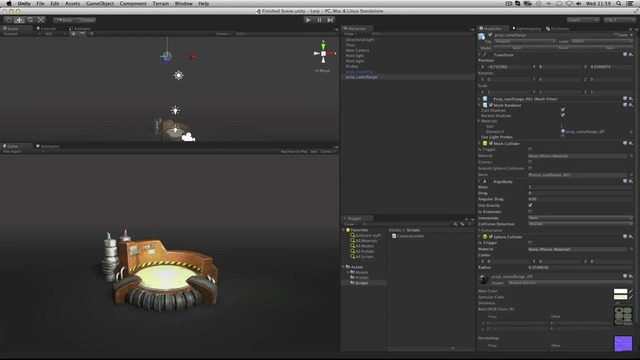Image resolution: width=640 pixels, height=360 pixels.
Task: Open the Tag dropdown in Inspector
Action: click(525, 41)
